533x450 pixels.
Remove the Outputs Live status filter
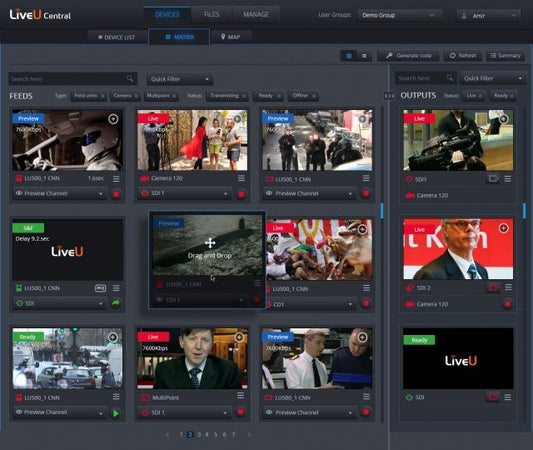pyautogui.click(x=480, y=96)
